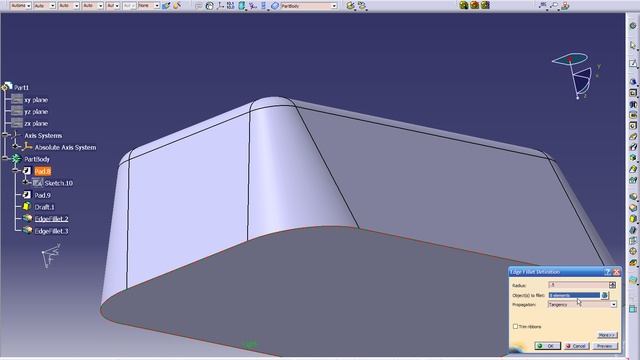Click the Axis System icon in top toolbar

(x=220, y=5)
